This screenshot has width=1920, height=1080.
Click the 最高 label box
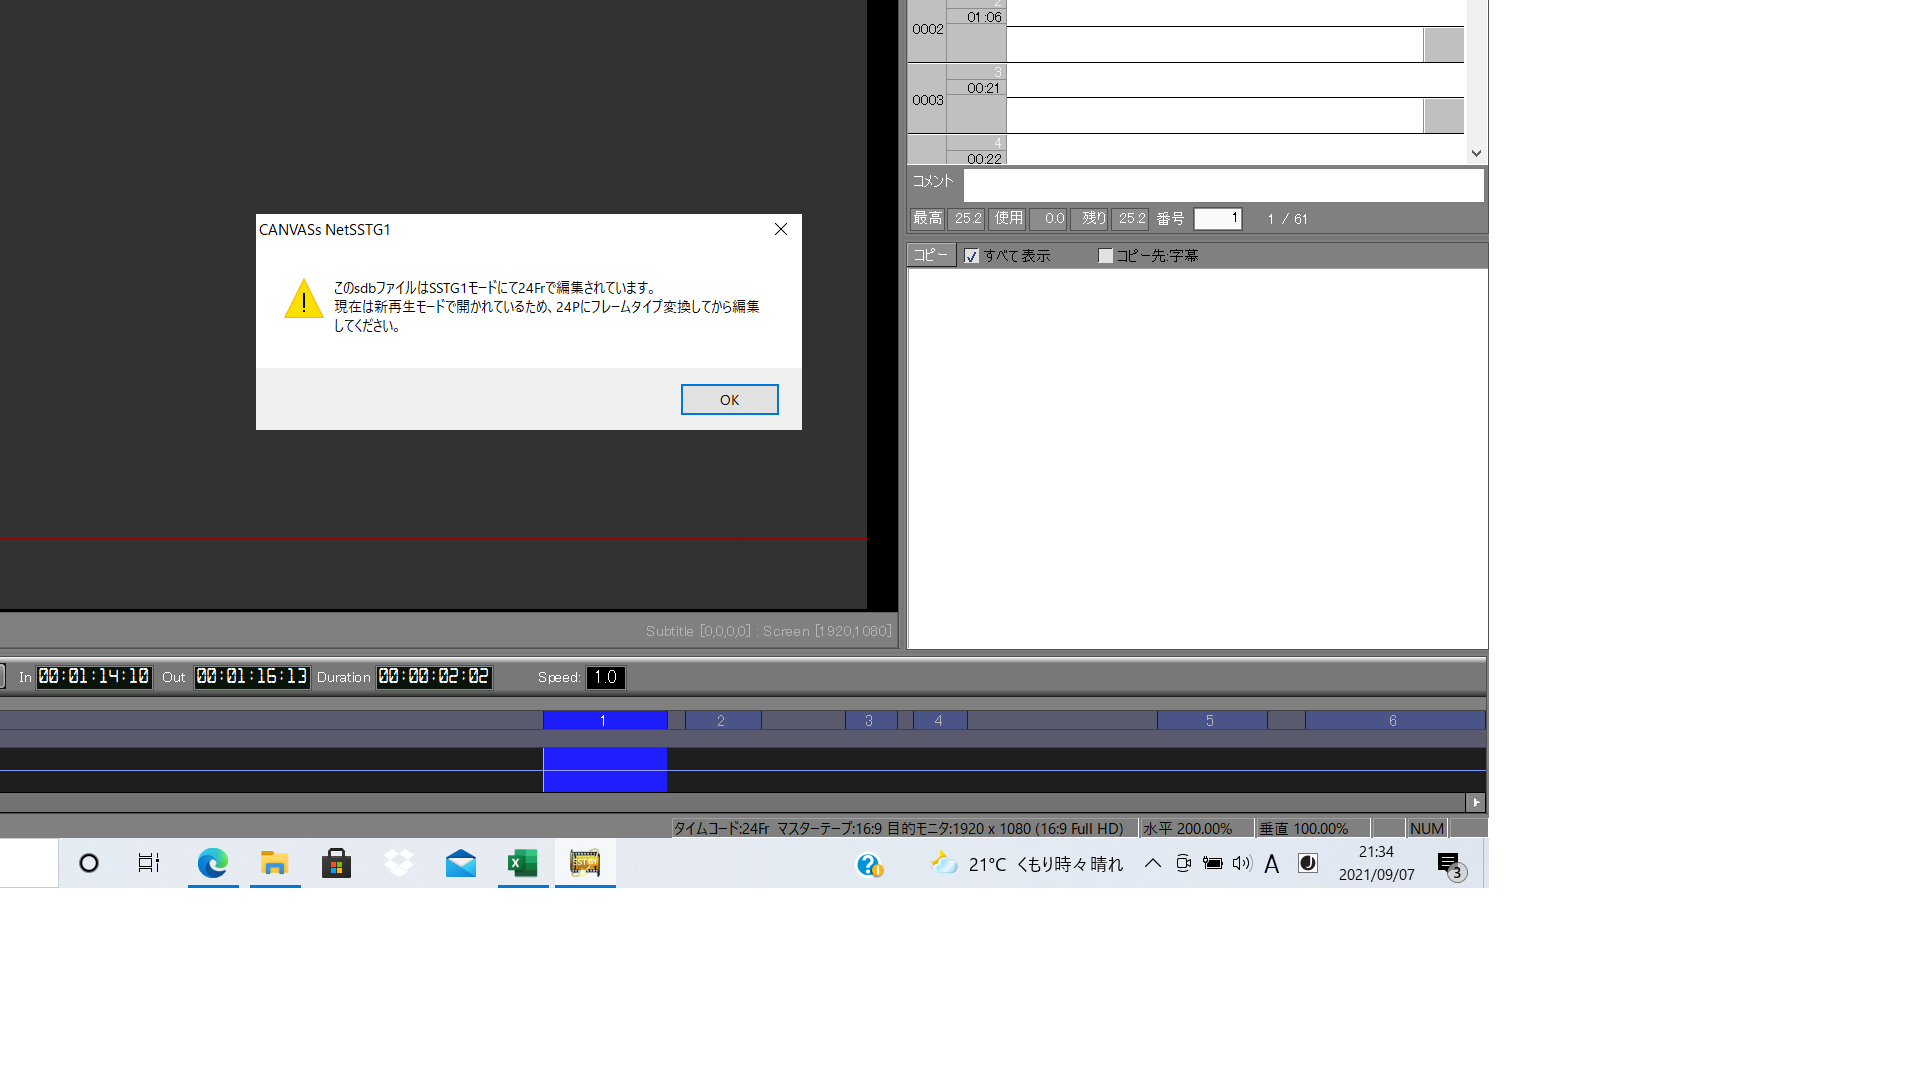pyautogui.click(x=927, y=219)
